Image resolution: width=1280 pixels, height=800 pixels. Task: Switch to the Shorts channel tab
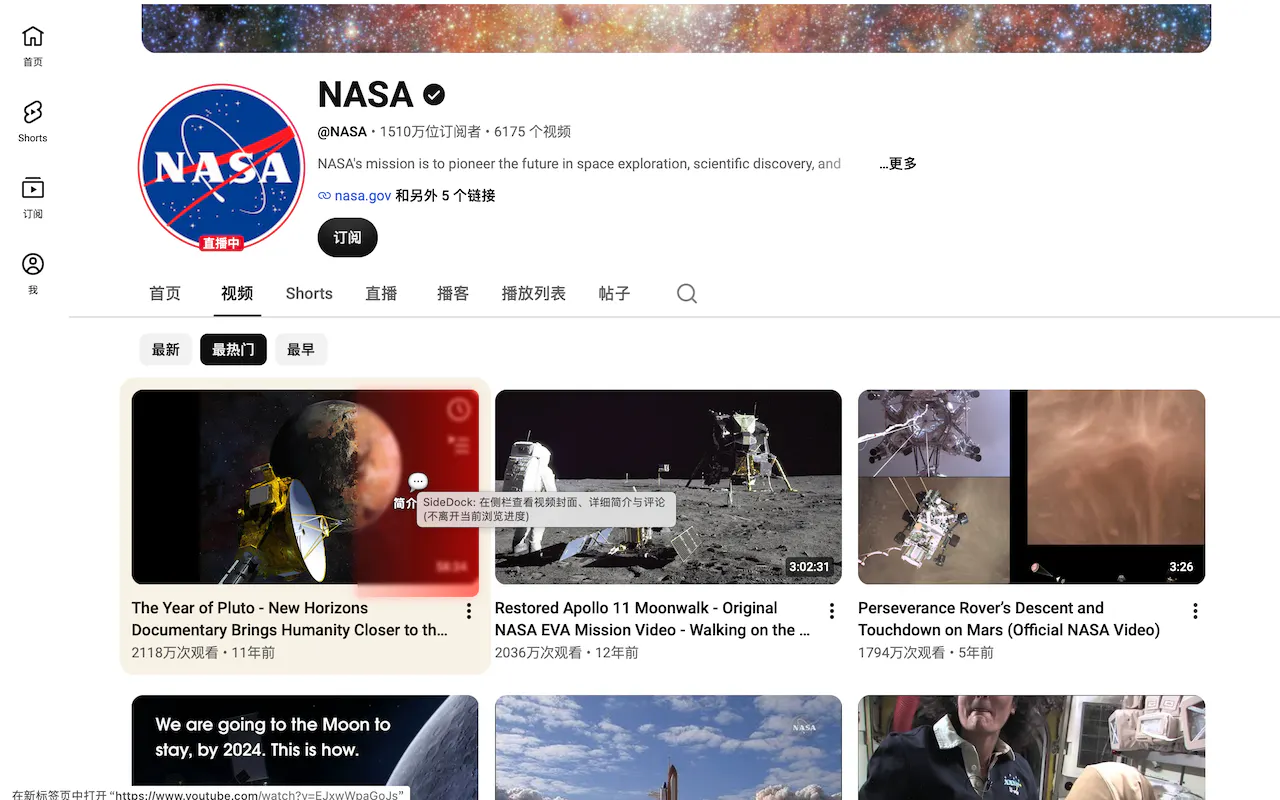(x=309, y=293)
